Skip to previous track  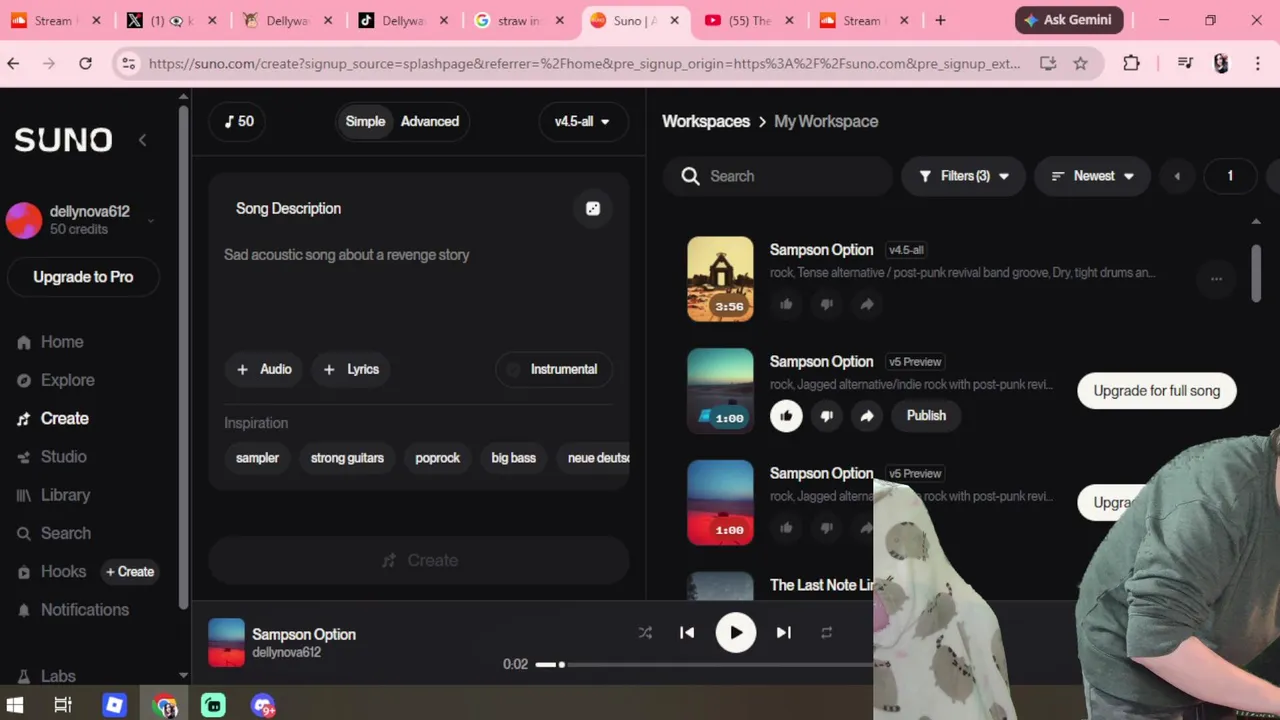[x=687, y=633]
